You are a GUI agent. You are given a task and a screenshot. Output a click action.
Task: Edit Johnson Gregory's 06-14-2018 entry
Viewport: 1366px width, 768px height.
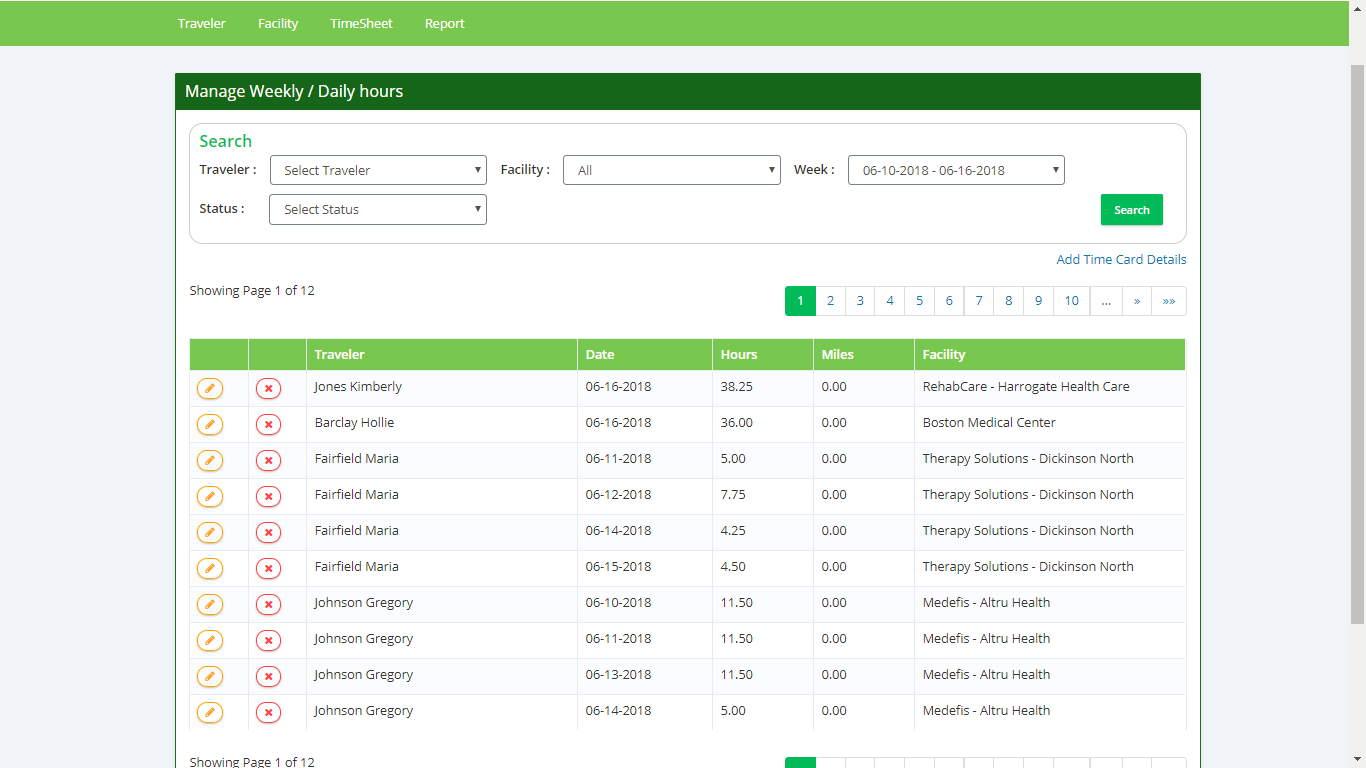tap(210, 712)
